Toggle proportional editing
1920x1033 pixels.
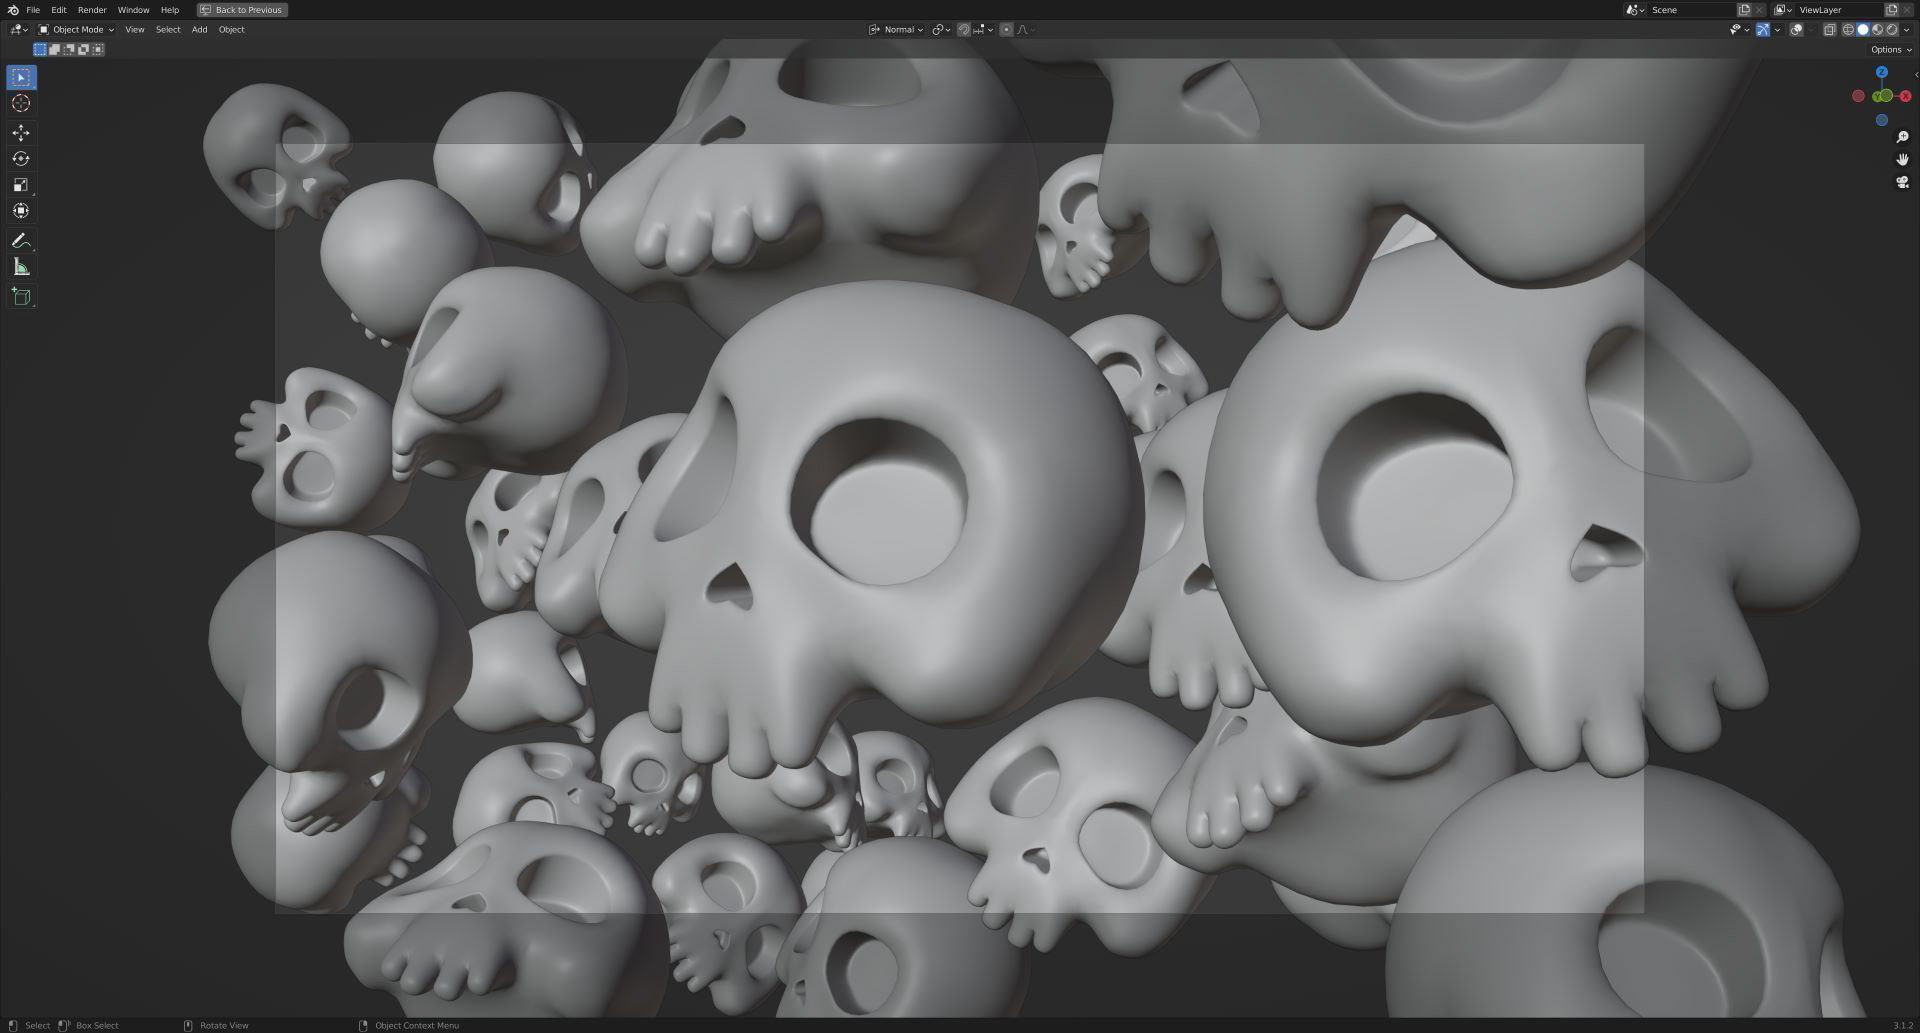tap(1006, 30)
